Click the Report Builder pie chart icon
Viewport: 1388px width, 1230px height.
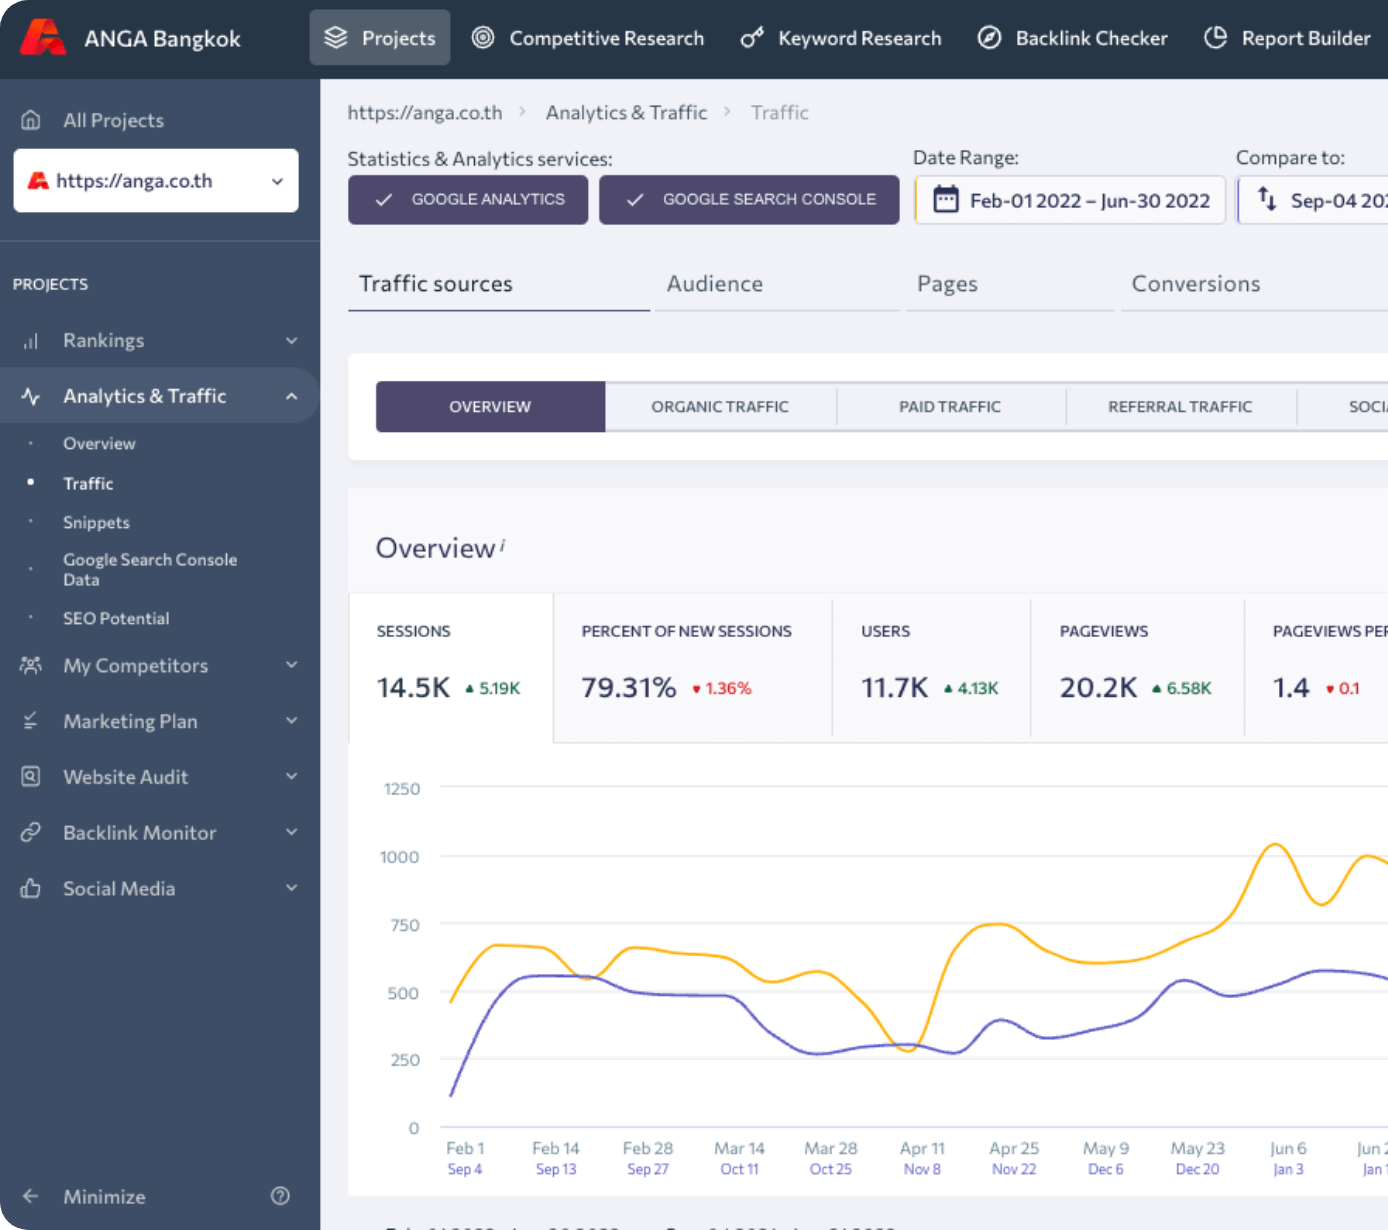pyautogui.click(x=1215, y=38)
